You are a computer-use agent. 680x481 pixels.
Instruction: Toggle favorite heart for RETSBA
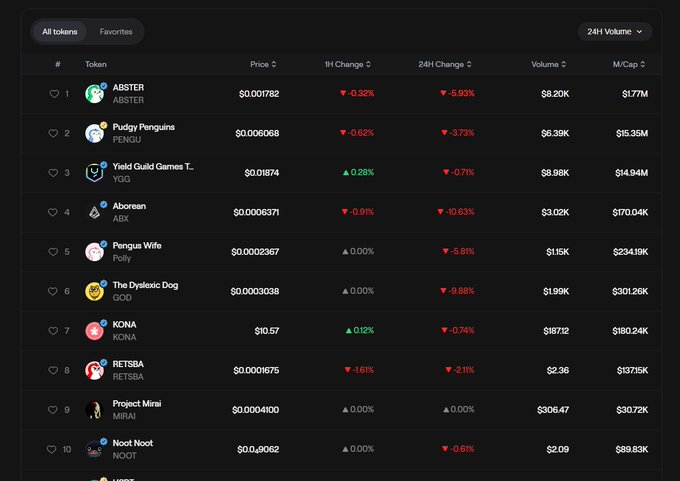tap(53, 370)
